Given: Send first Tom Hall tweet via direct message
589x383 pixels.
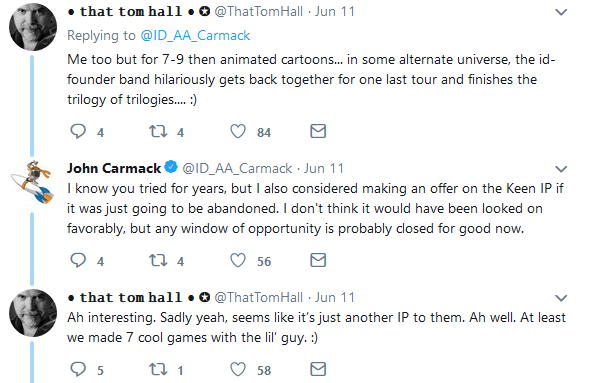Looking at the screenshot, I should 318,131.
